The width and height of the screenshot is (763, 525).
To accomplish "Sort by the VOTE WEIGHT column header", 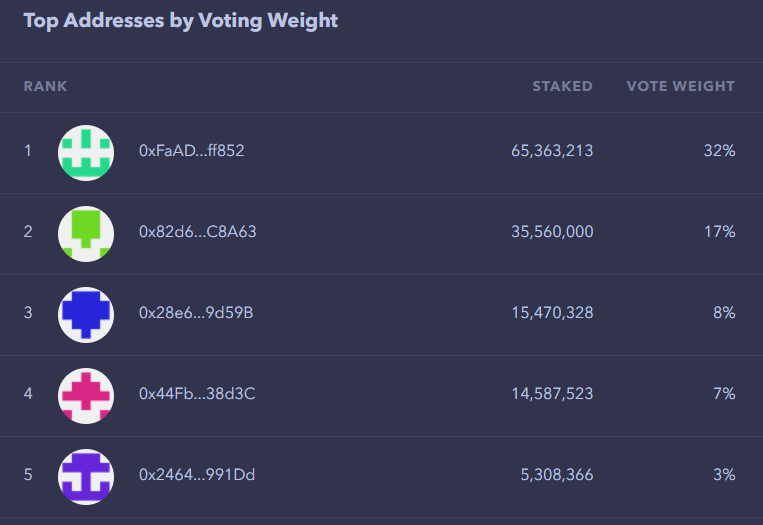I will pyautogui.click(x=681, y=86).
